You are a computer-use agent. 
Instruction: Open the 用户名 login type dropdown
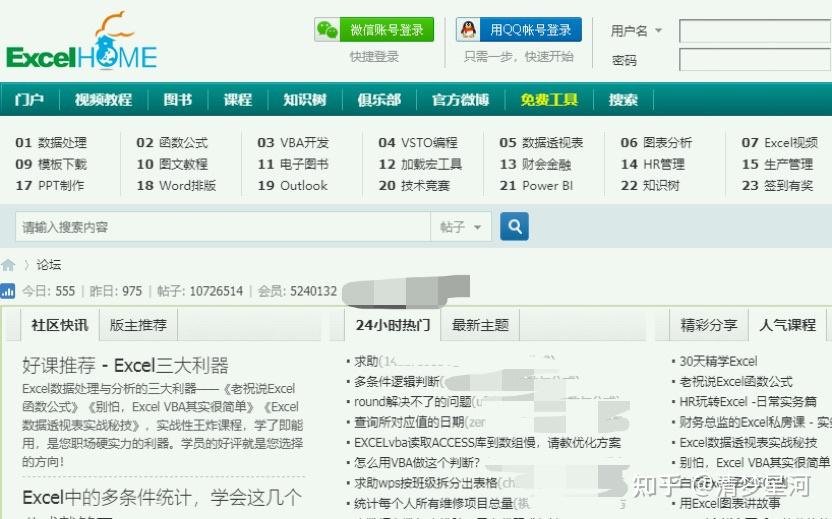pos(636,31)
